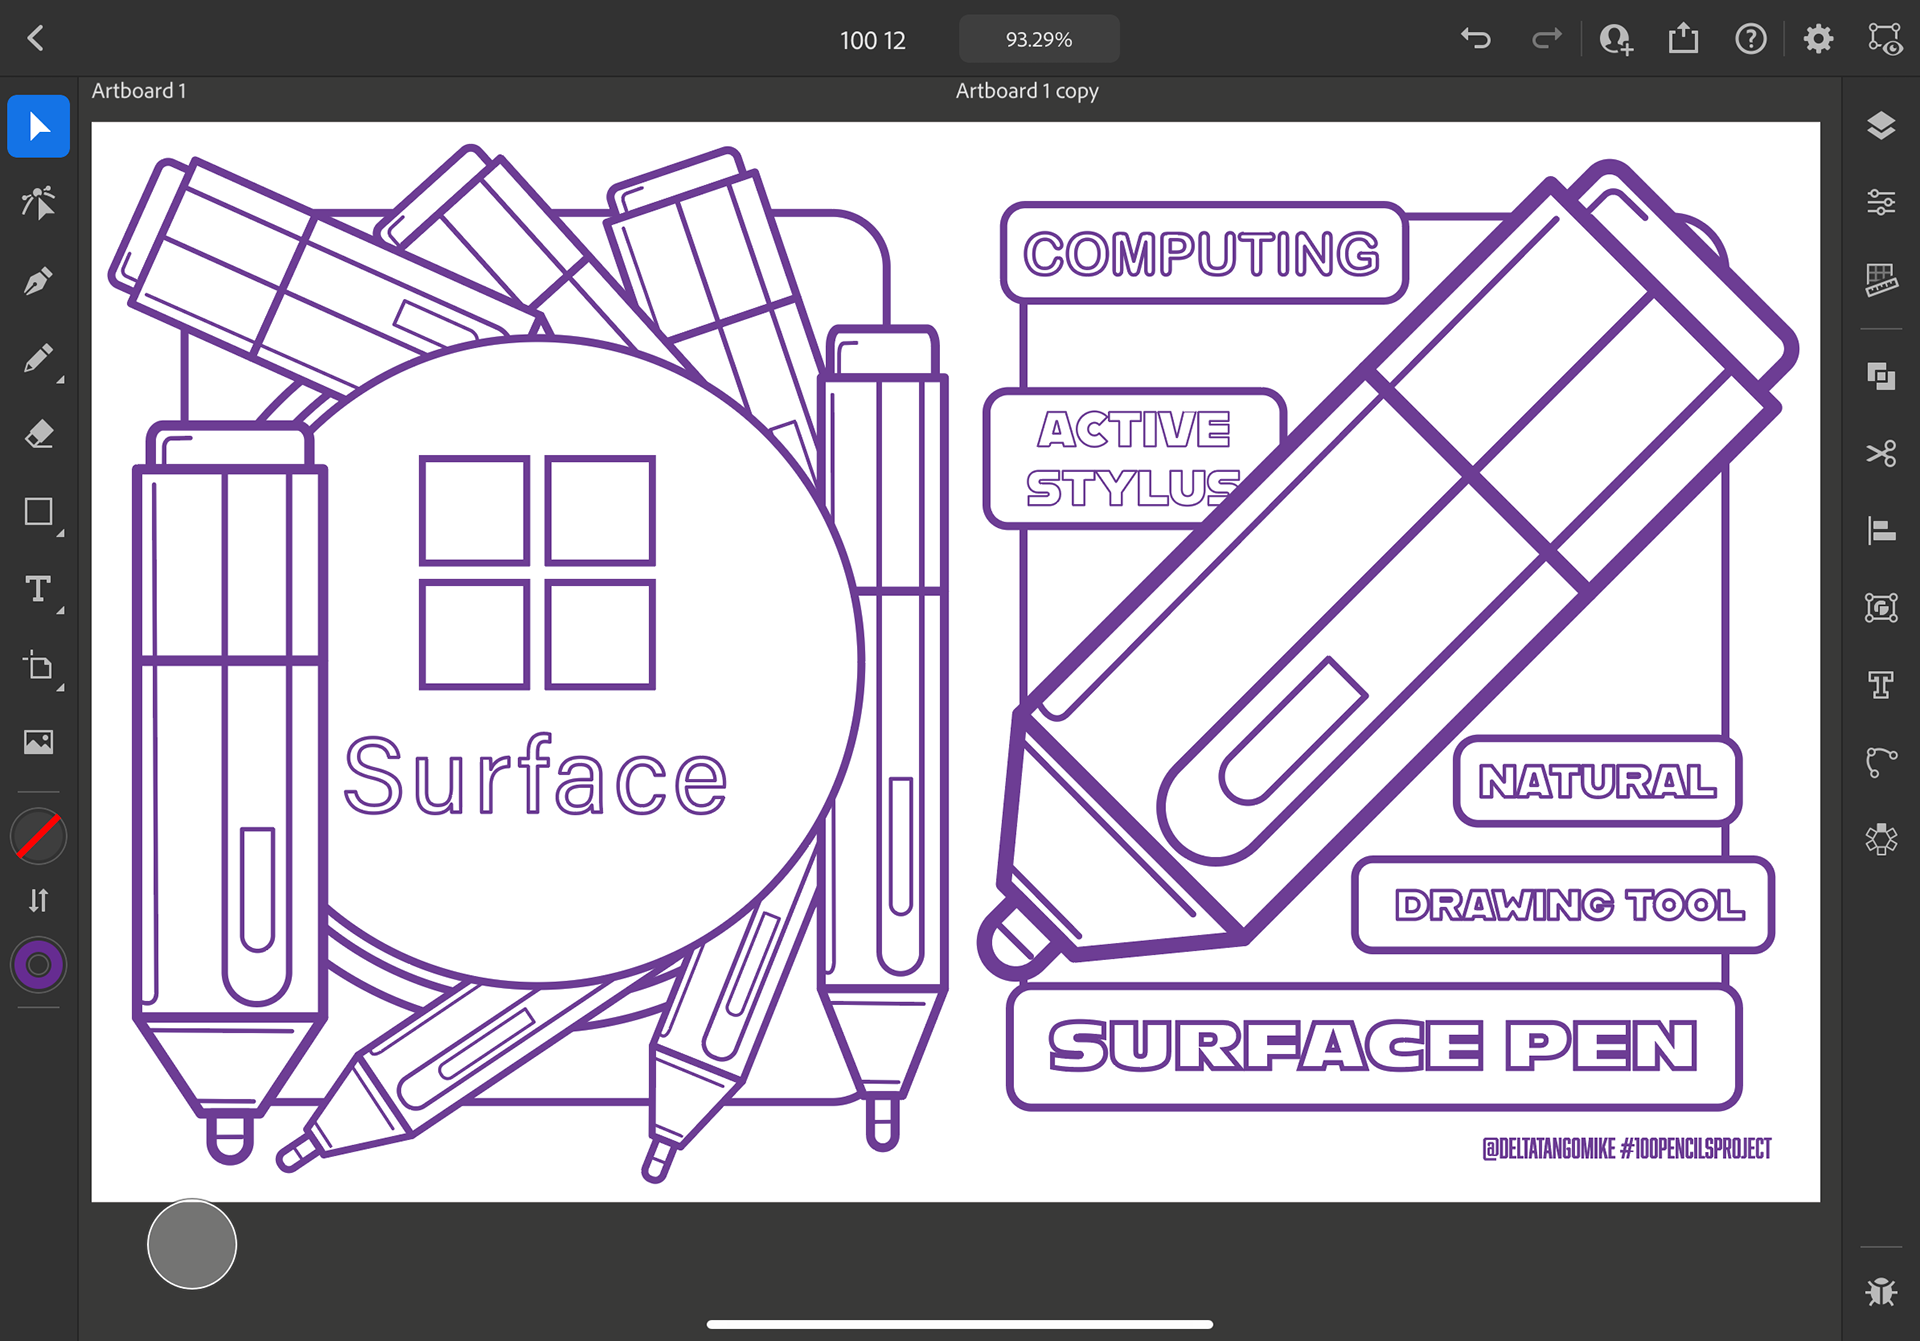The image size is (1920, 1341).
Task: Open the Align panel
Action: coord(1881,530)
